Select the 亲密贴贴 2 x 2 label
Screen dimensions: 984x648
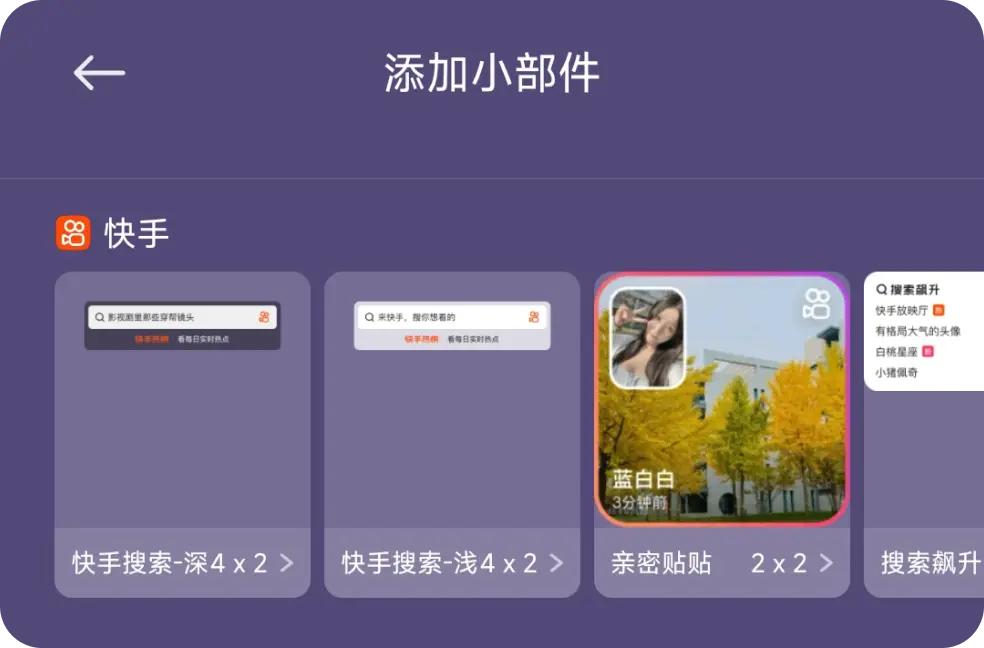coord(709,563)
